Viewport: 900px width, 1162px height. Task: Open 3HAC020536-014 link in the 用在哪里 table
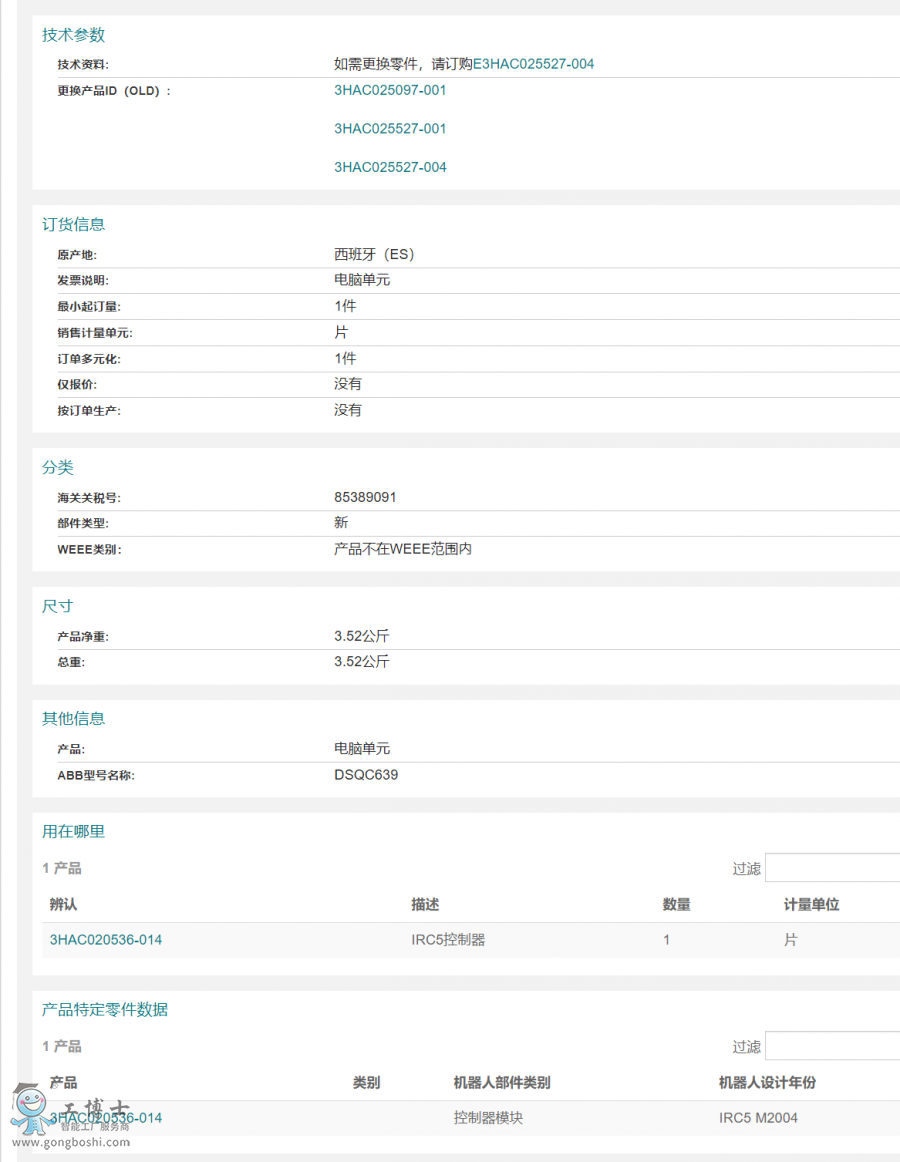pyautogui.click(x=106, y=940)
